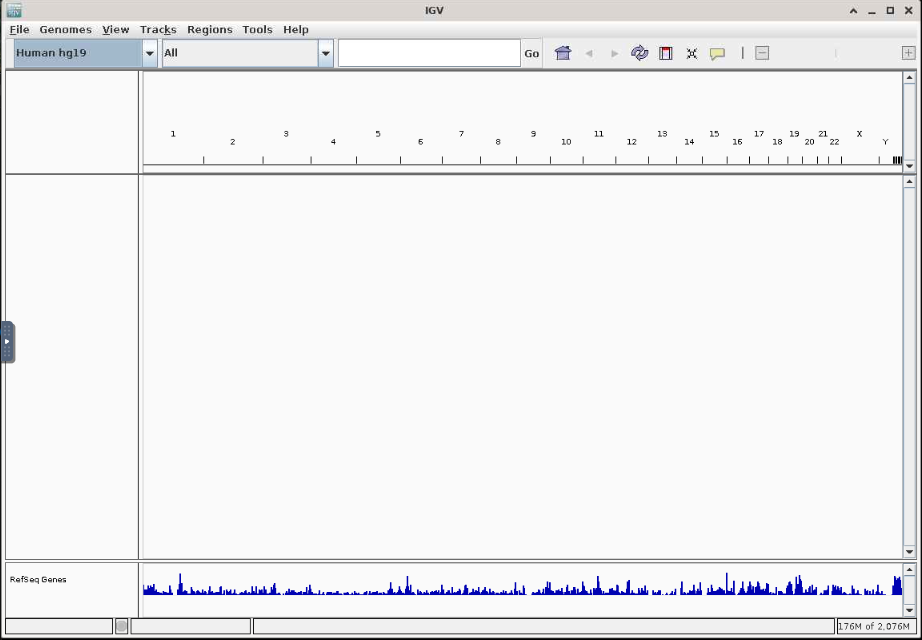The height and width of the screenshot is (640, 922).
Task: Select the RefSeq Genes track label
Action: pyautogui.click(x=38, y=580)
